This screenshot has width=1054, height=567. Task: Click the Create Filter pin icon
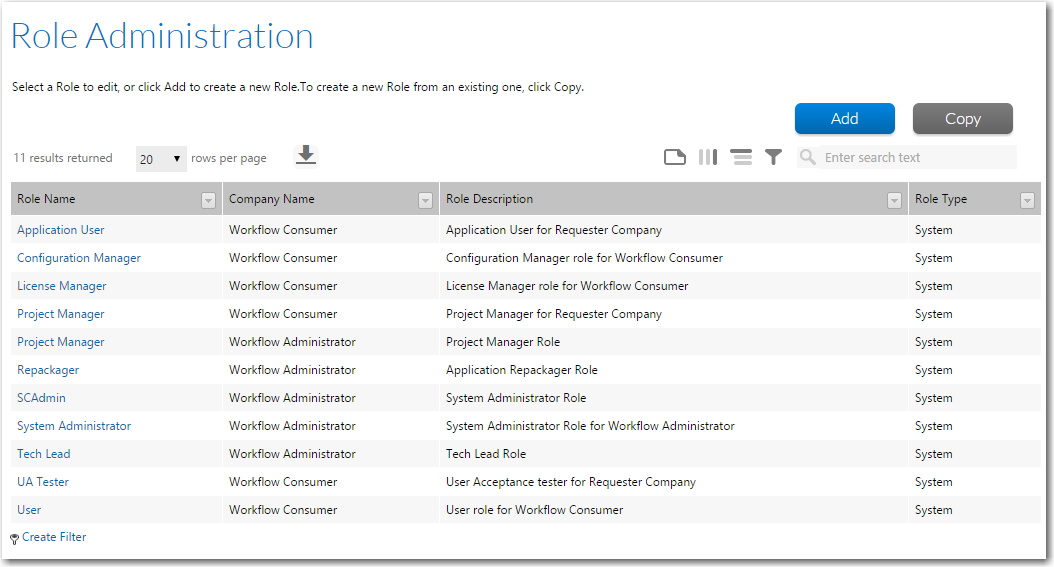coord(15,539)
